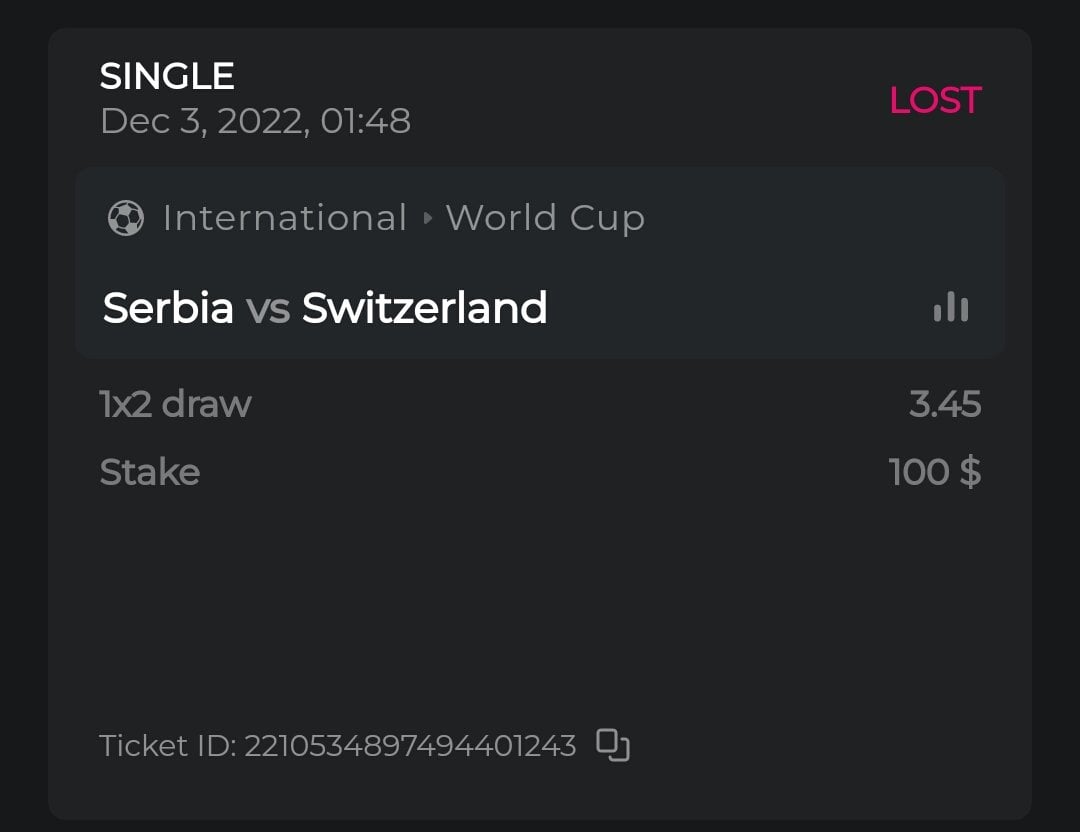Select the Serbia team name
The width and height of the screenshot is (1080, 832).
point(168,308)
